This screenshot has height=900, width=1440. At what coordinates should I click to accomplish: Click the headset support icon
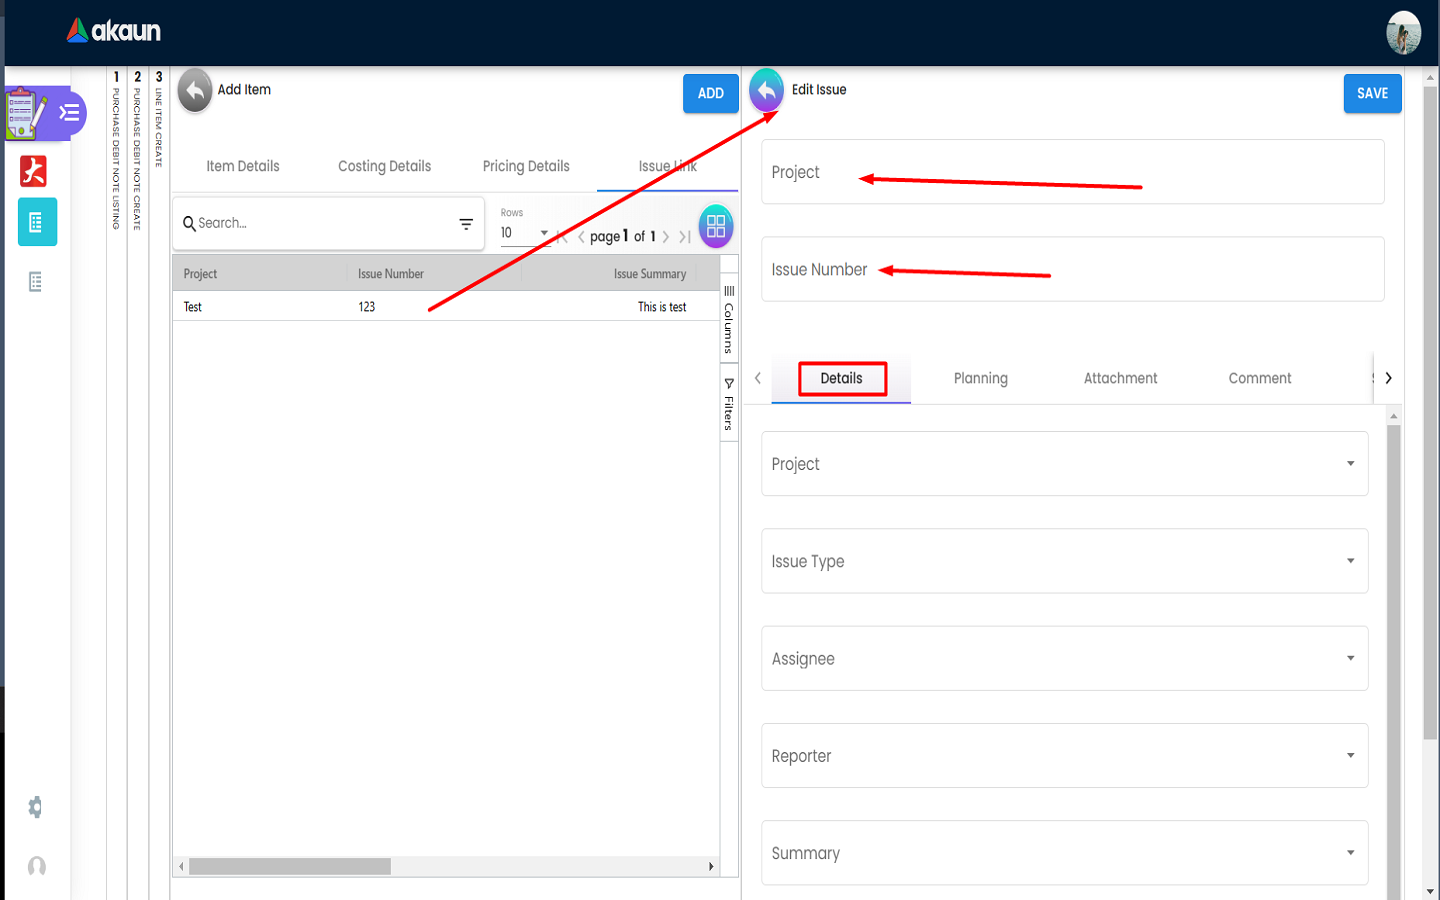pyautogui.click(x=36, y=866)
